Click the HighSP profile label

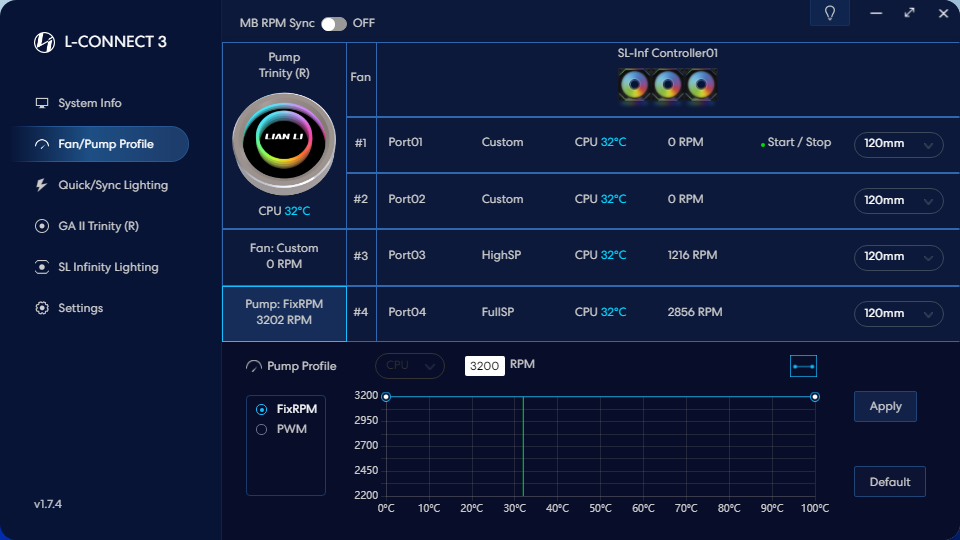(501, 255)
